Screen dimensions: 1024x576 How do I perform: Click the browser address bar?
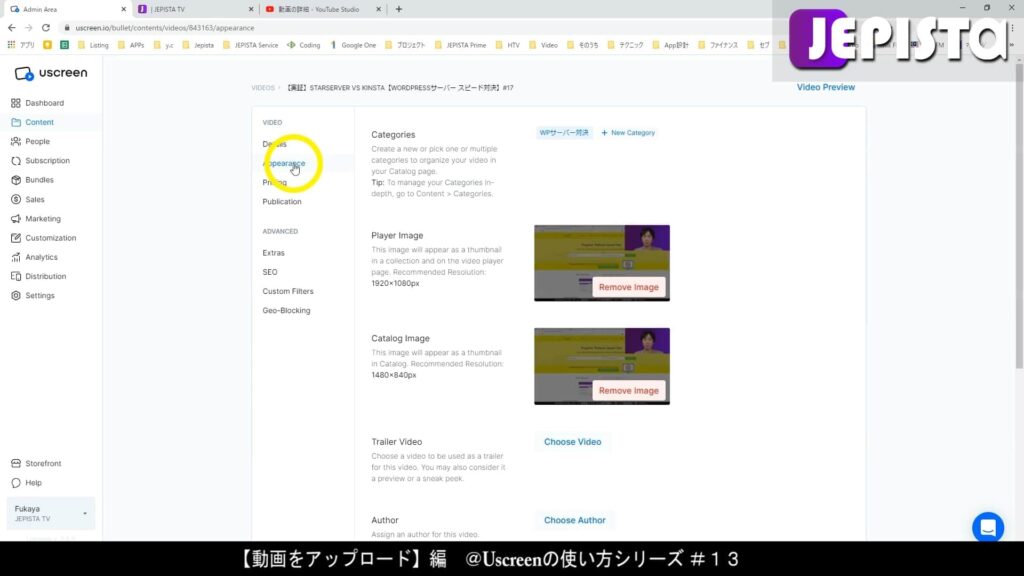point(418,28)
